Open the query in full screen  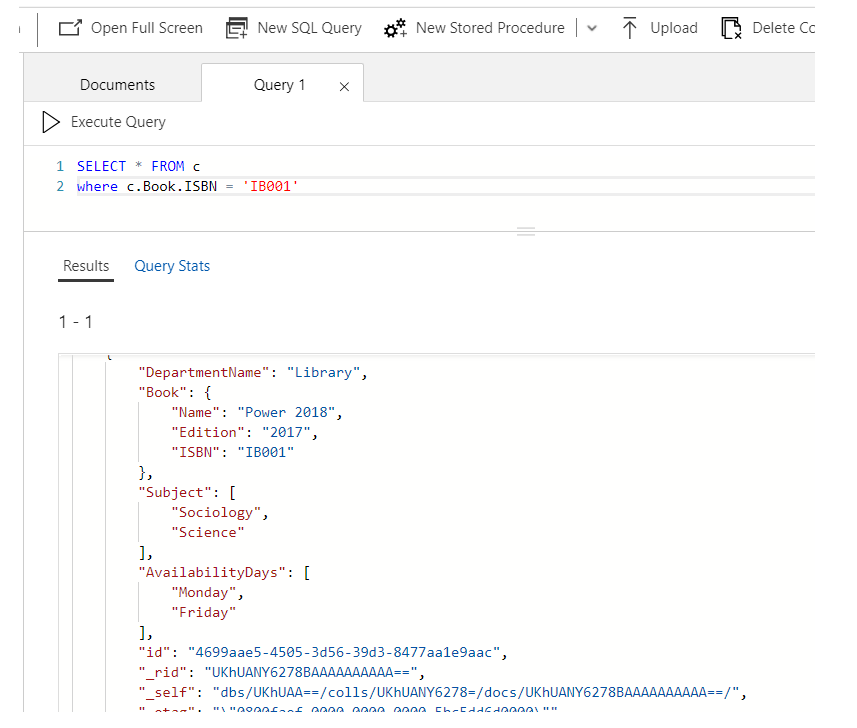coord(129,28)
